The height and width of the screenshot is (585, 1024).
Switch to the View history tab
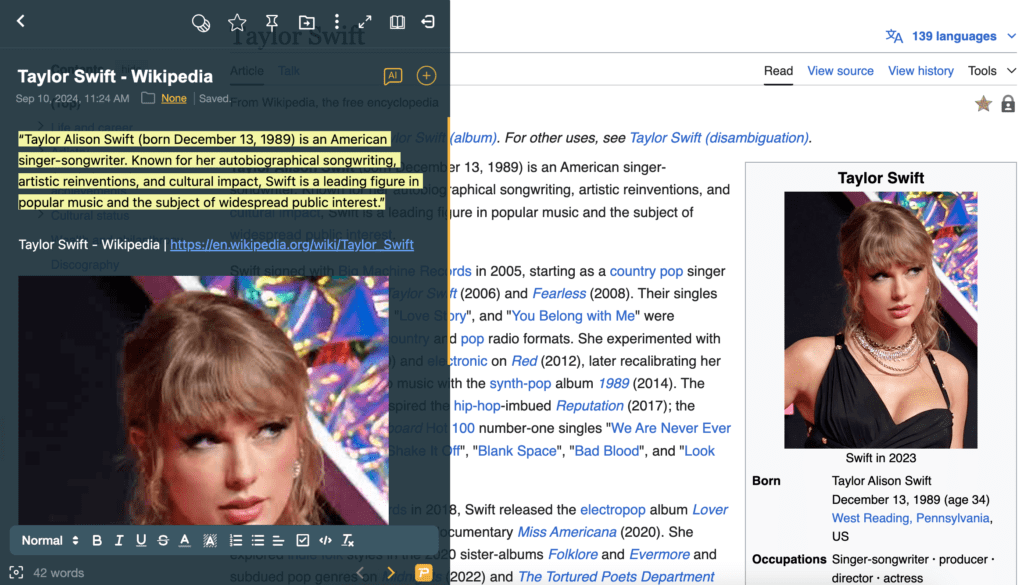click(x=920, y=71)
